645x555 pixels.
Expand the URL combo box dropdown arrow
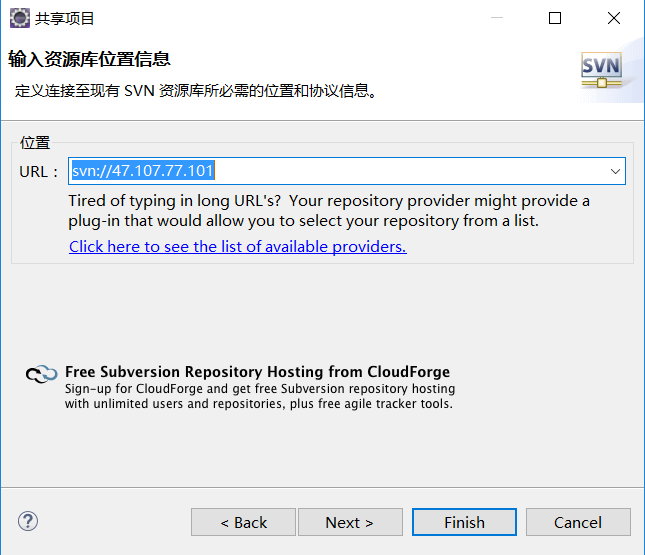point(615,171)
